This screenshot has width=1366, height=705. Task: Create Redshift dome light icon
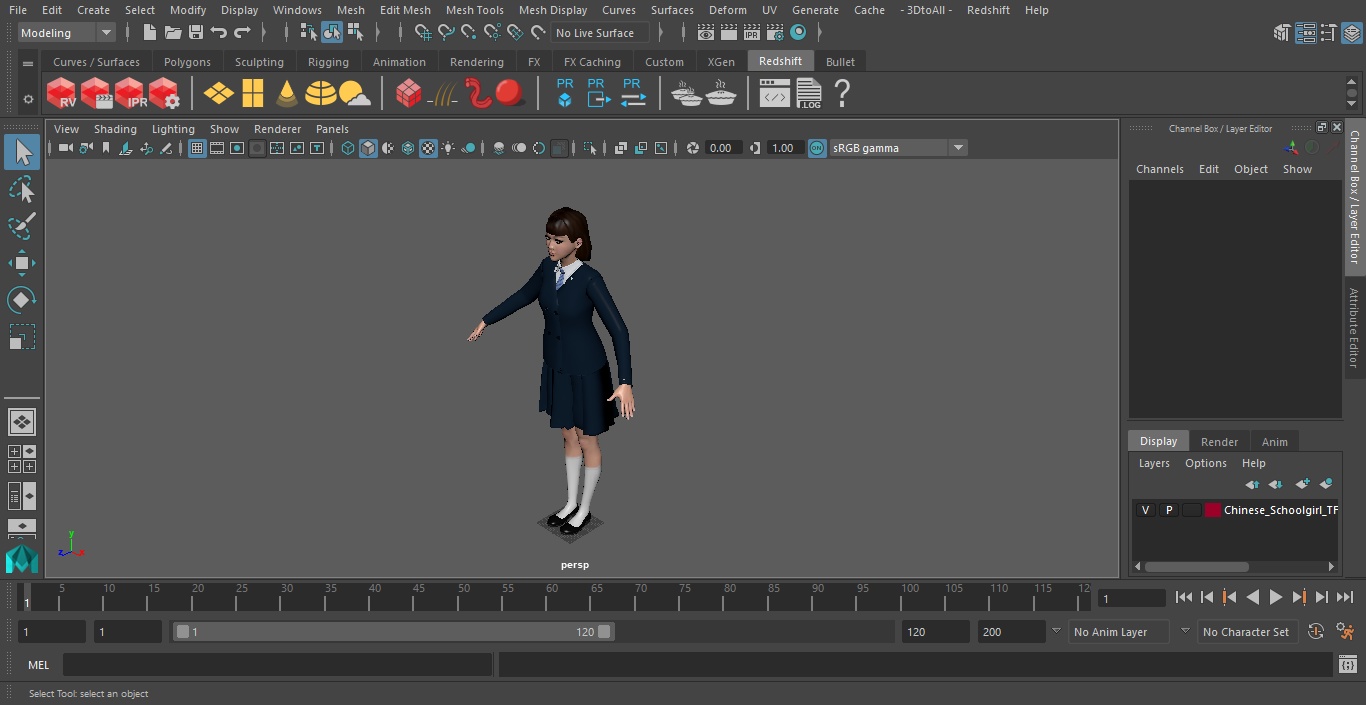click(320, 94)
